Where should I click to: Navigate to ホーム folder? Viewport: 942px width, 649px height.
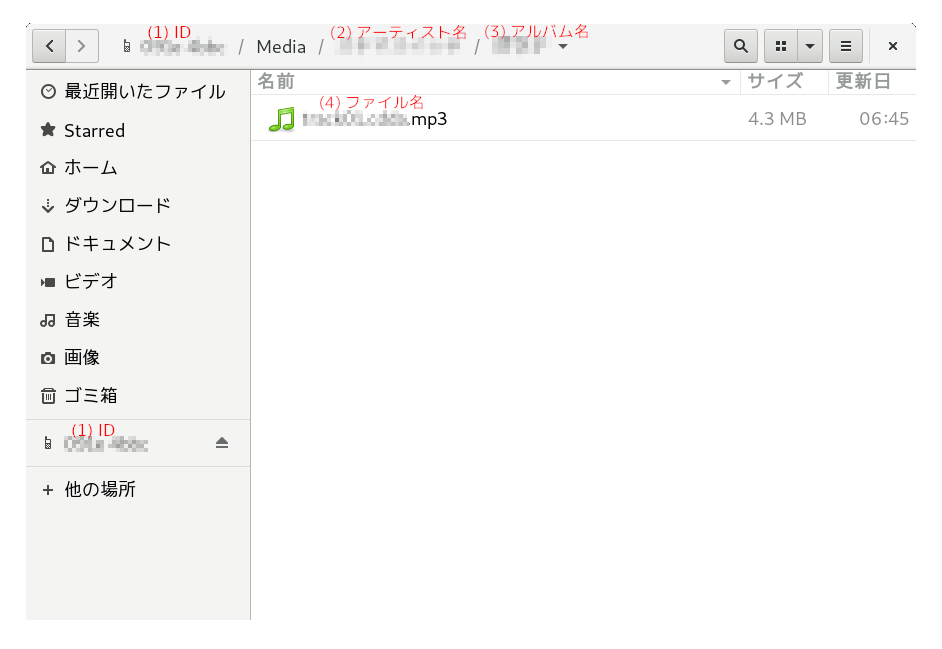(90, 168)
